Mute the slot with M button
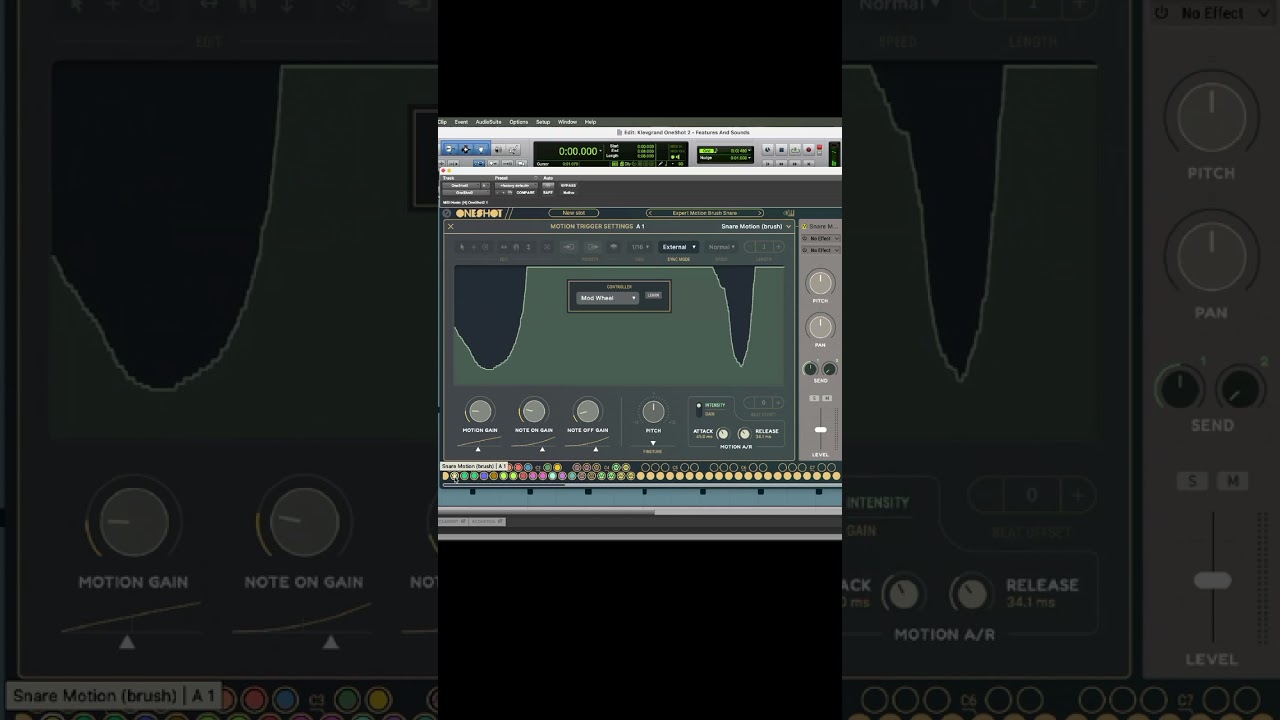 827,399
